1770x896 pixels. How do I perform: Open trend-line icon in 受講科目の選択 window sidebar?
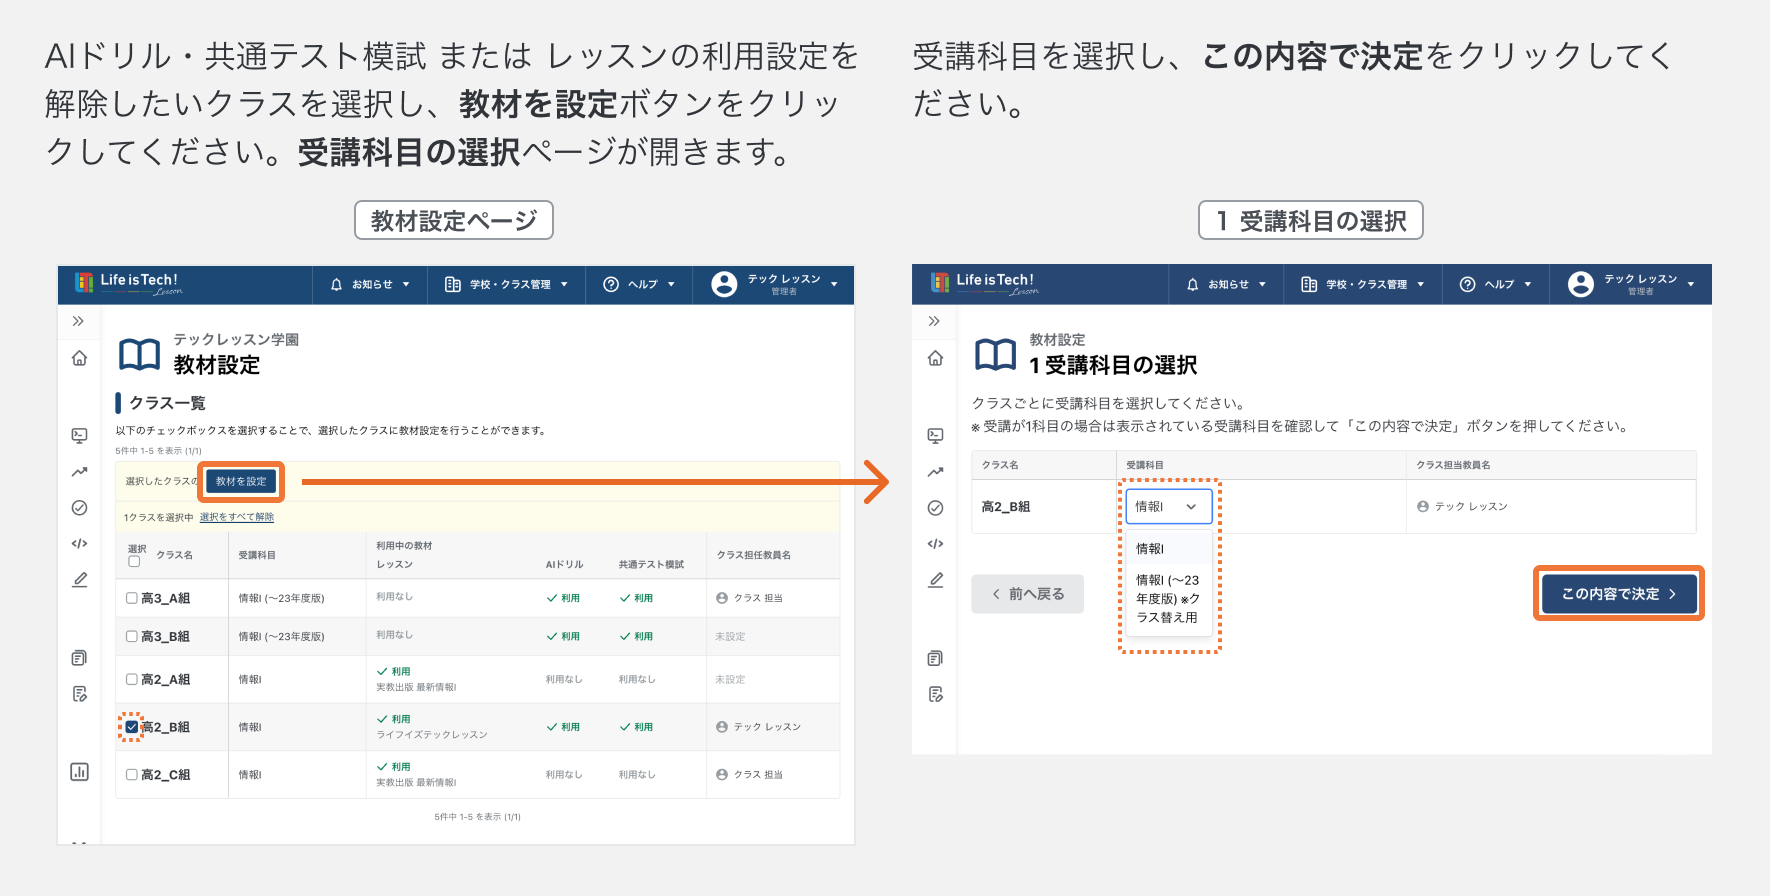pyautogui.click(x=935, y=472)
